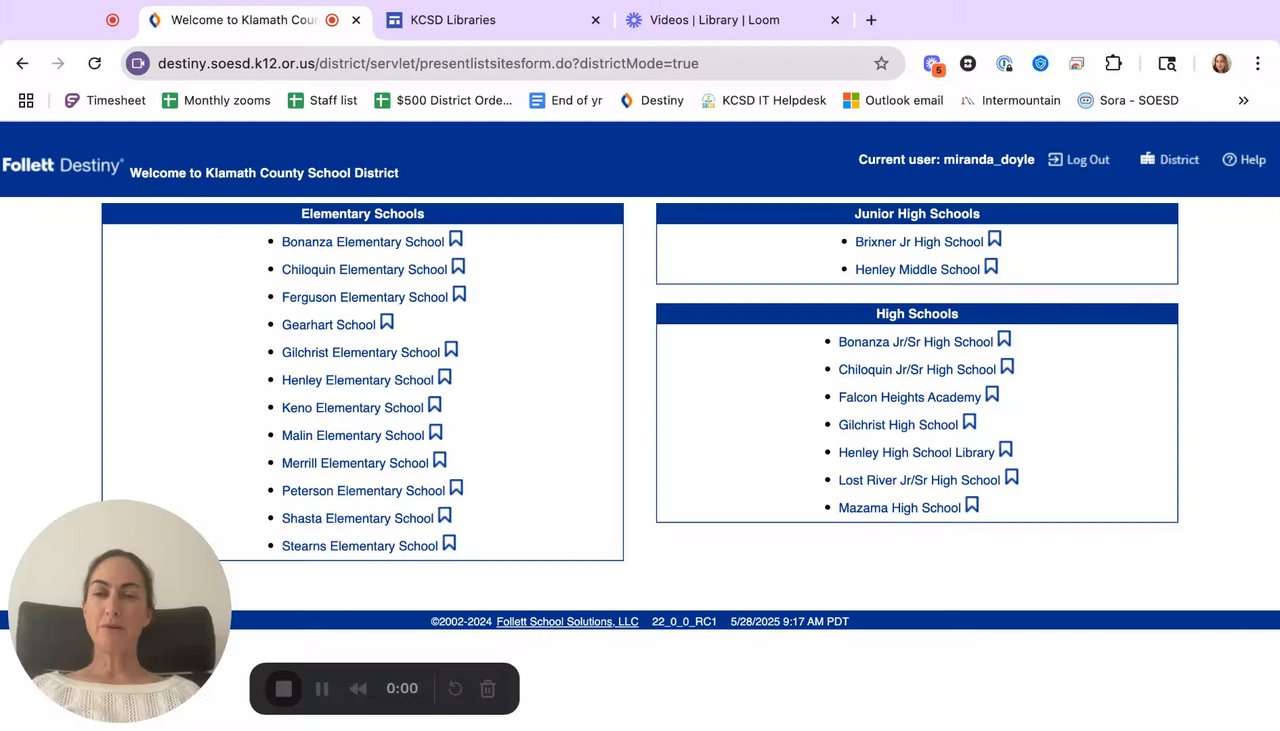Bookmark Chiloquin Jr/Sr High School icon
The height and width of the screenshot is (731, 1280).
[x=1007, y=367]
